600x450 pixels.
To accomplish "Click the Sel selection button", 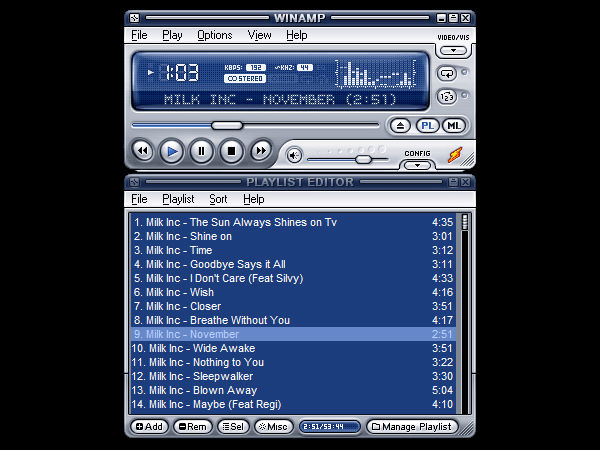I will point(233,426).
